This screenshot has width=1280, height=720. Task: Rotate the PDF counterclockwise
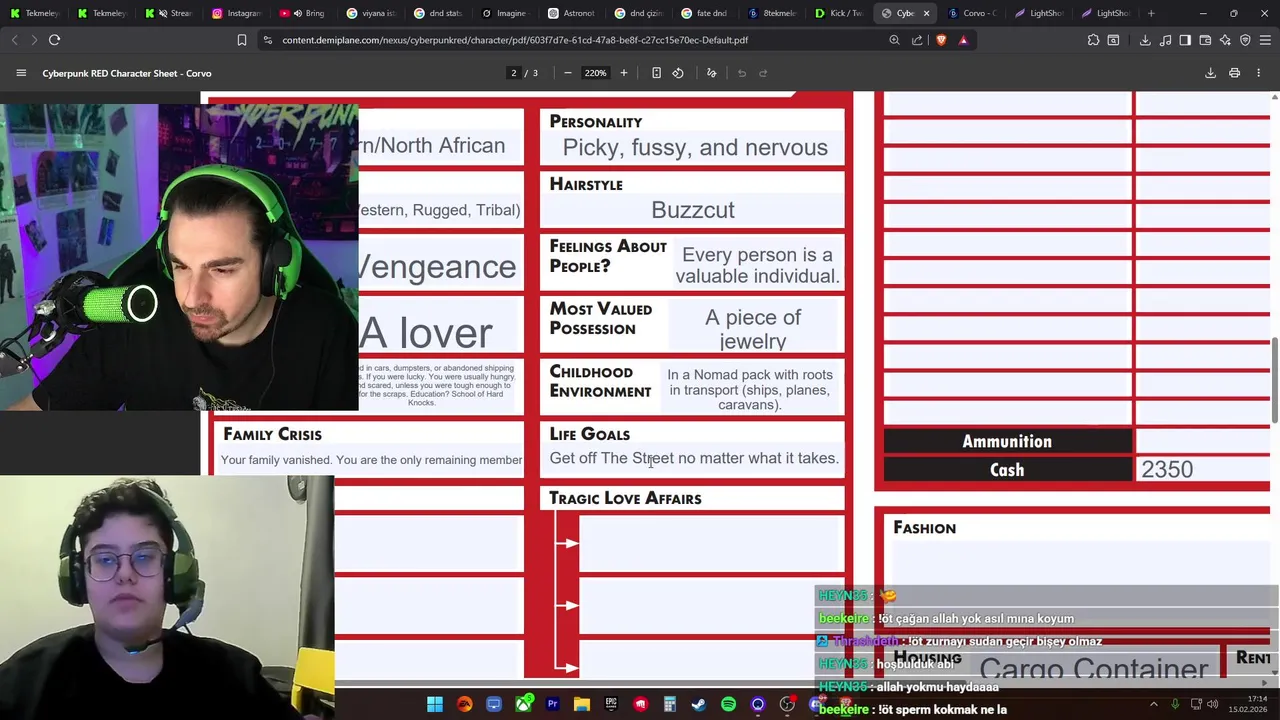(x=678, y=73)
